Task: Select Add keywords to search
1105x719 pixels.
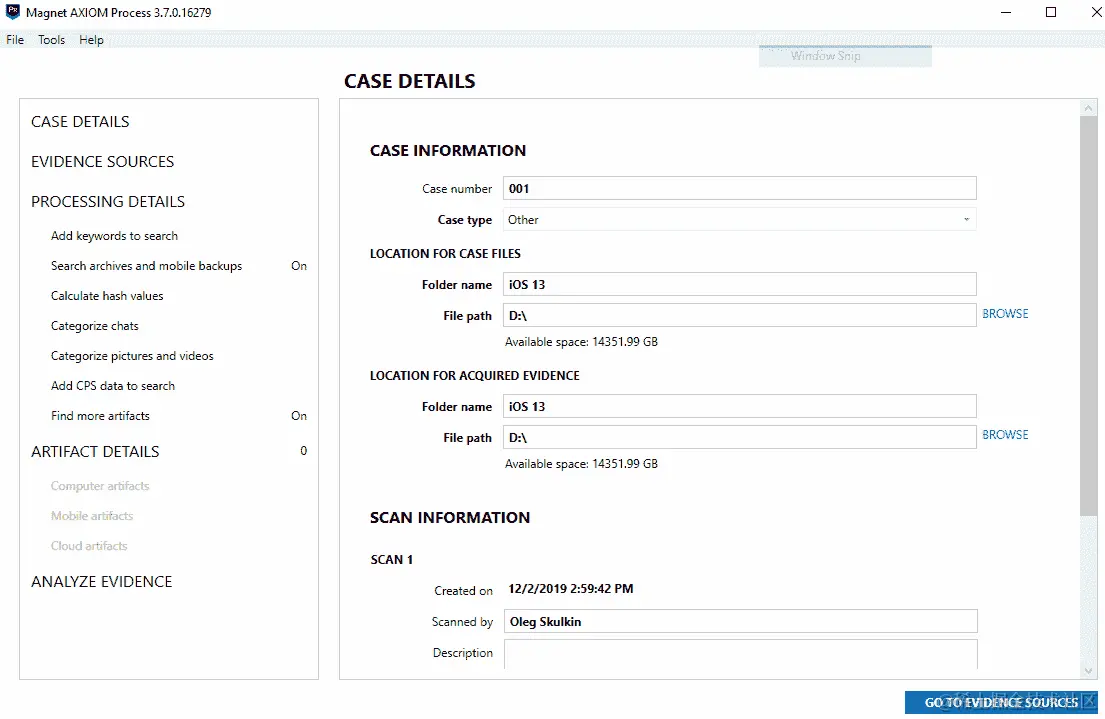Action: [x=114, y=235]
